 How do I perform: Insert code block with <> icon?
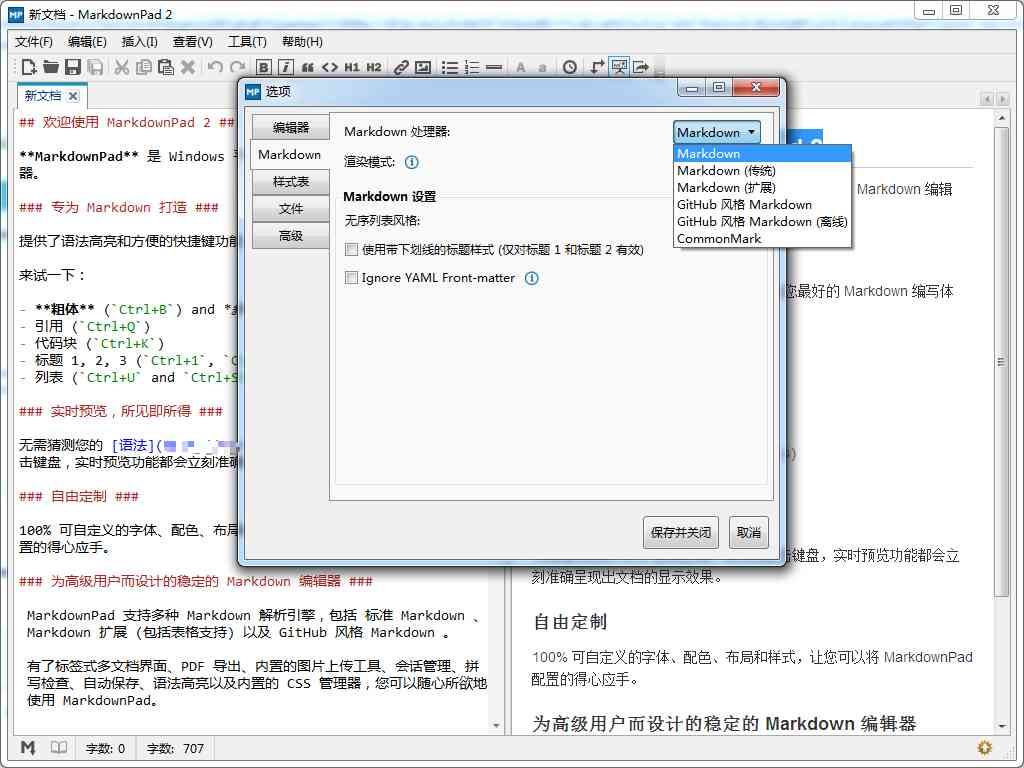pyautogui.click(x=330, y=67)
